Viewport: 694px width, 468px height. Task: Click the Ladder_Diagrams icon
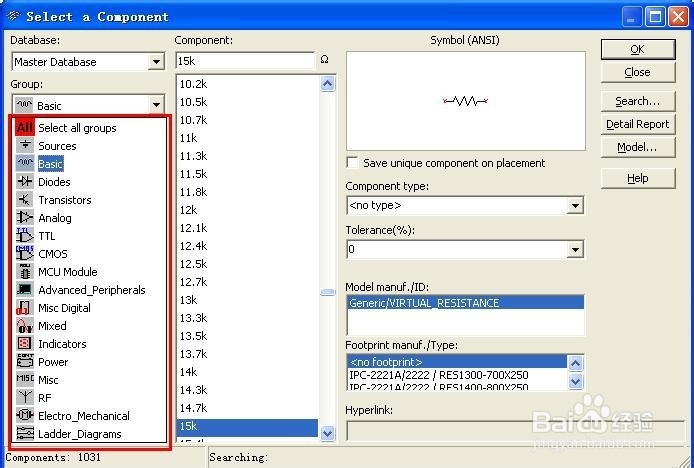[25, 433]
